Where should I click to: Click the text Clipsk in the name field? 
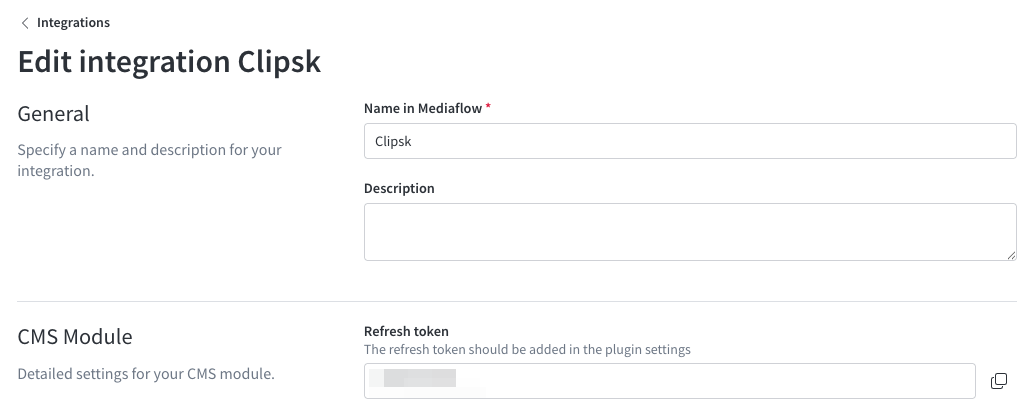[x=393, y=141]
